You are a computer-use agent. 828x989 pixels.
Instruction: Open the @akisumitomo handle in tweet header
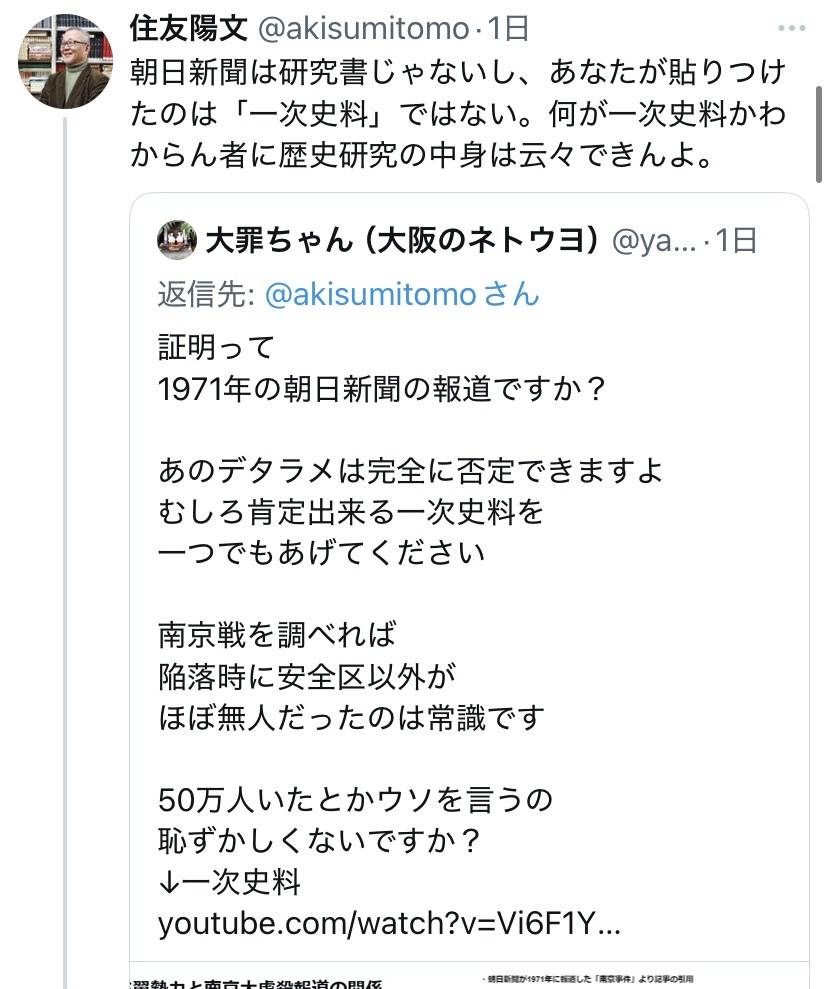click(364, 29)
